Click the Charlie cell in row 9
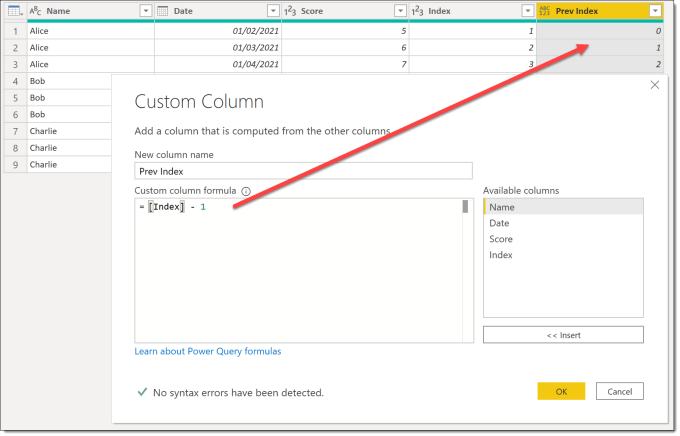680x436 pixels. click(x=69, y=165)
